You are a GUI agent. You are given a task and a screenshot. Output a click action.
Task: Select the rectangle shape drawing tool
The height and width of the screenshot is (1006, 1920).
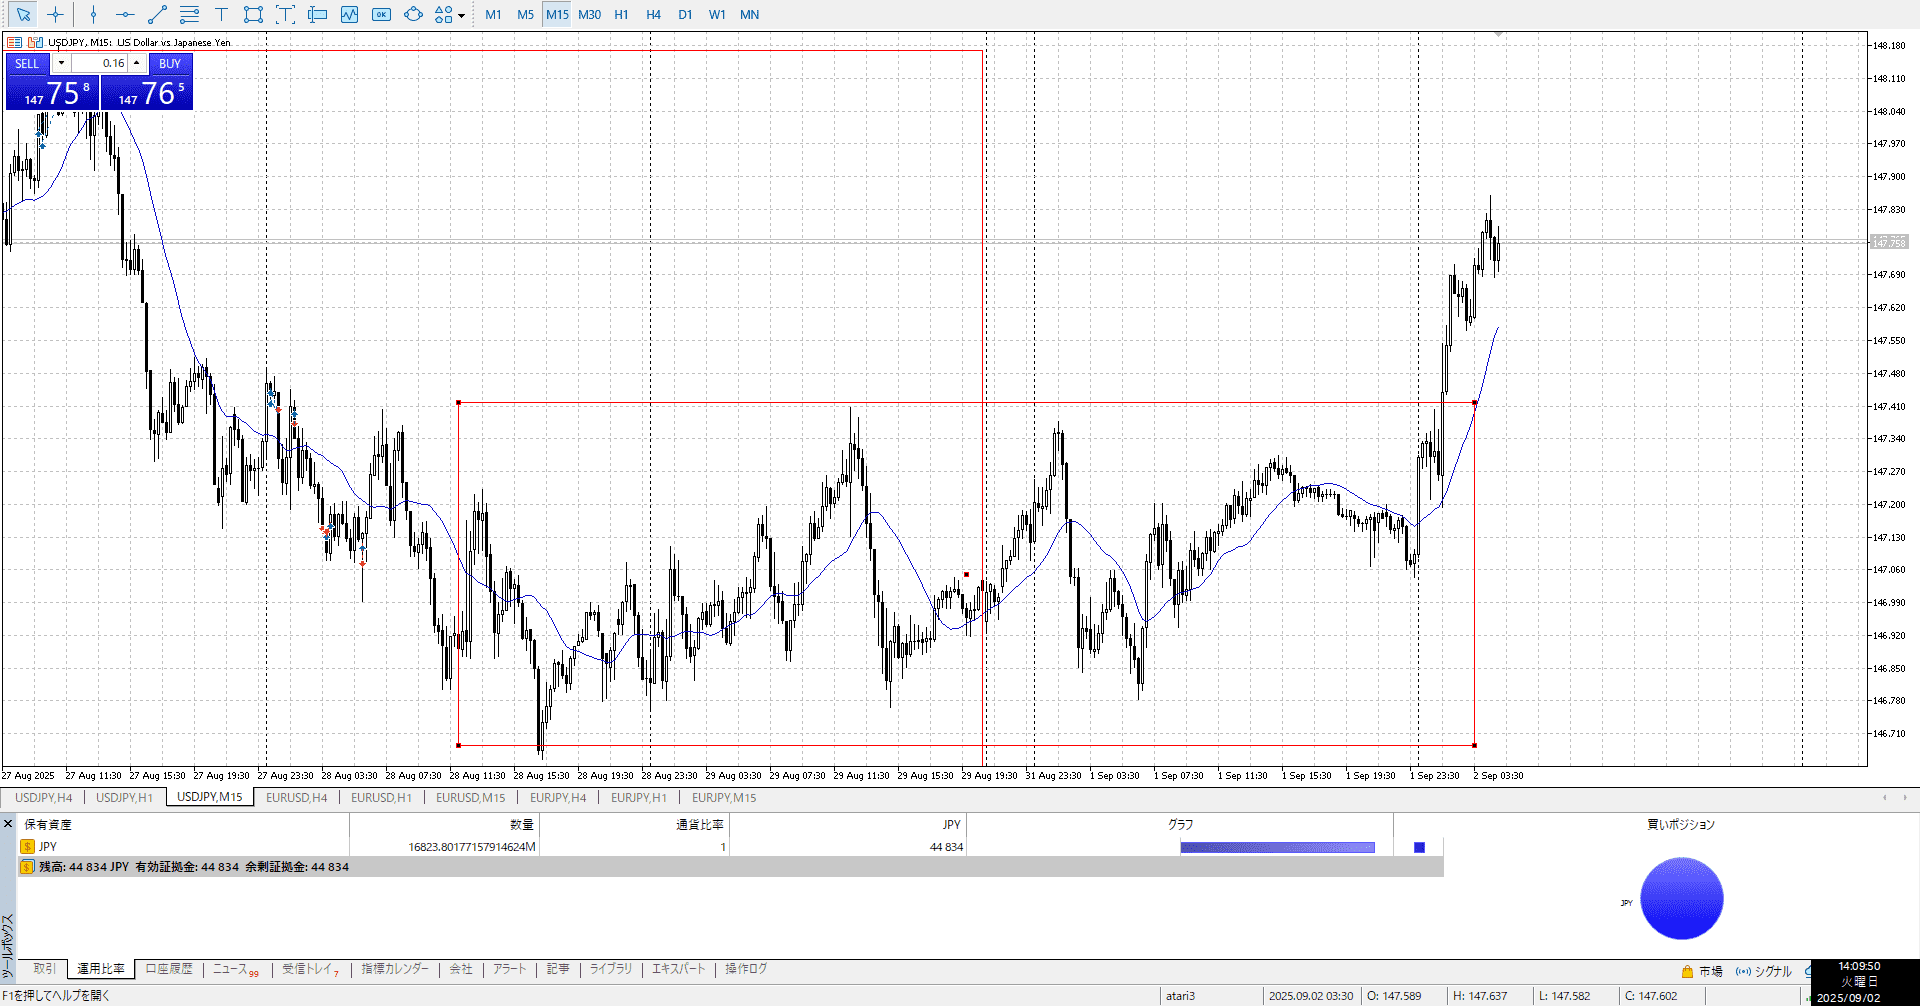click(253, 15)
